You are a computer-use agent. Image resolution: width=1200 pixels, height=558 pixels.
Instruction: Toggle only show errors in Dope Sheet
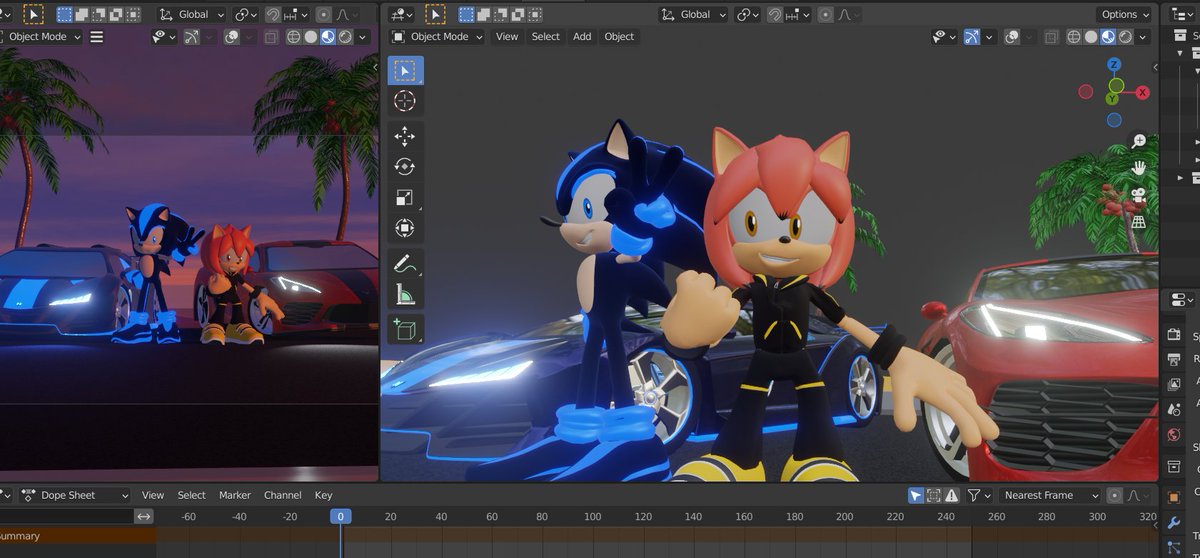[x=950, y=495]
